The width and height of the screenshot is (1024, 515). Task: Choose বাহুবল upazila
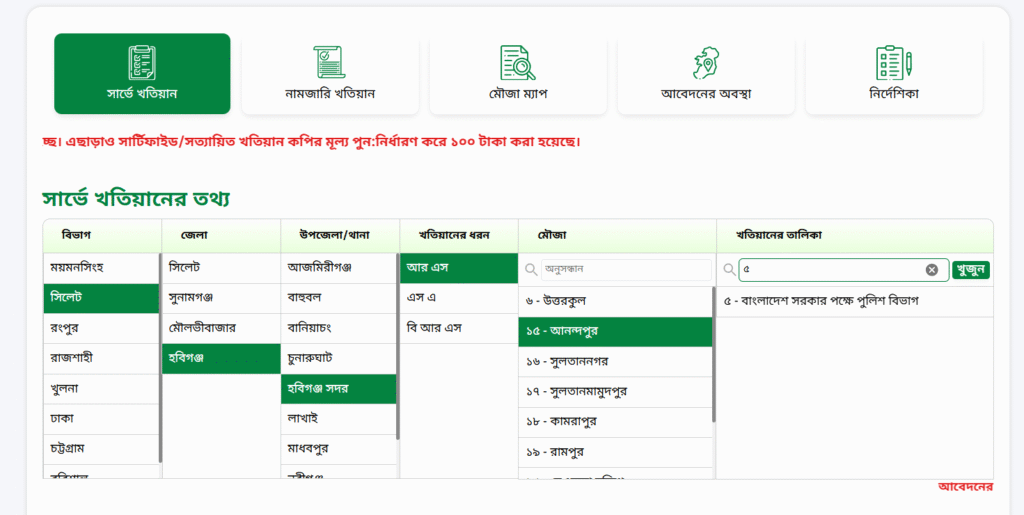(338, 298)
